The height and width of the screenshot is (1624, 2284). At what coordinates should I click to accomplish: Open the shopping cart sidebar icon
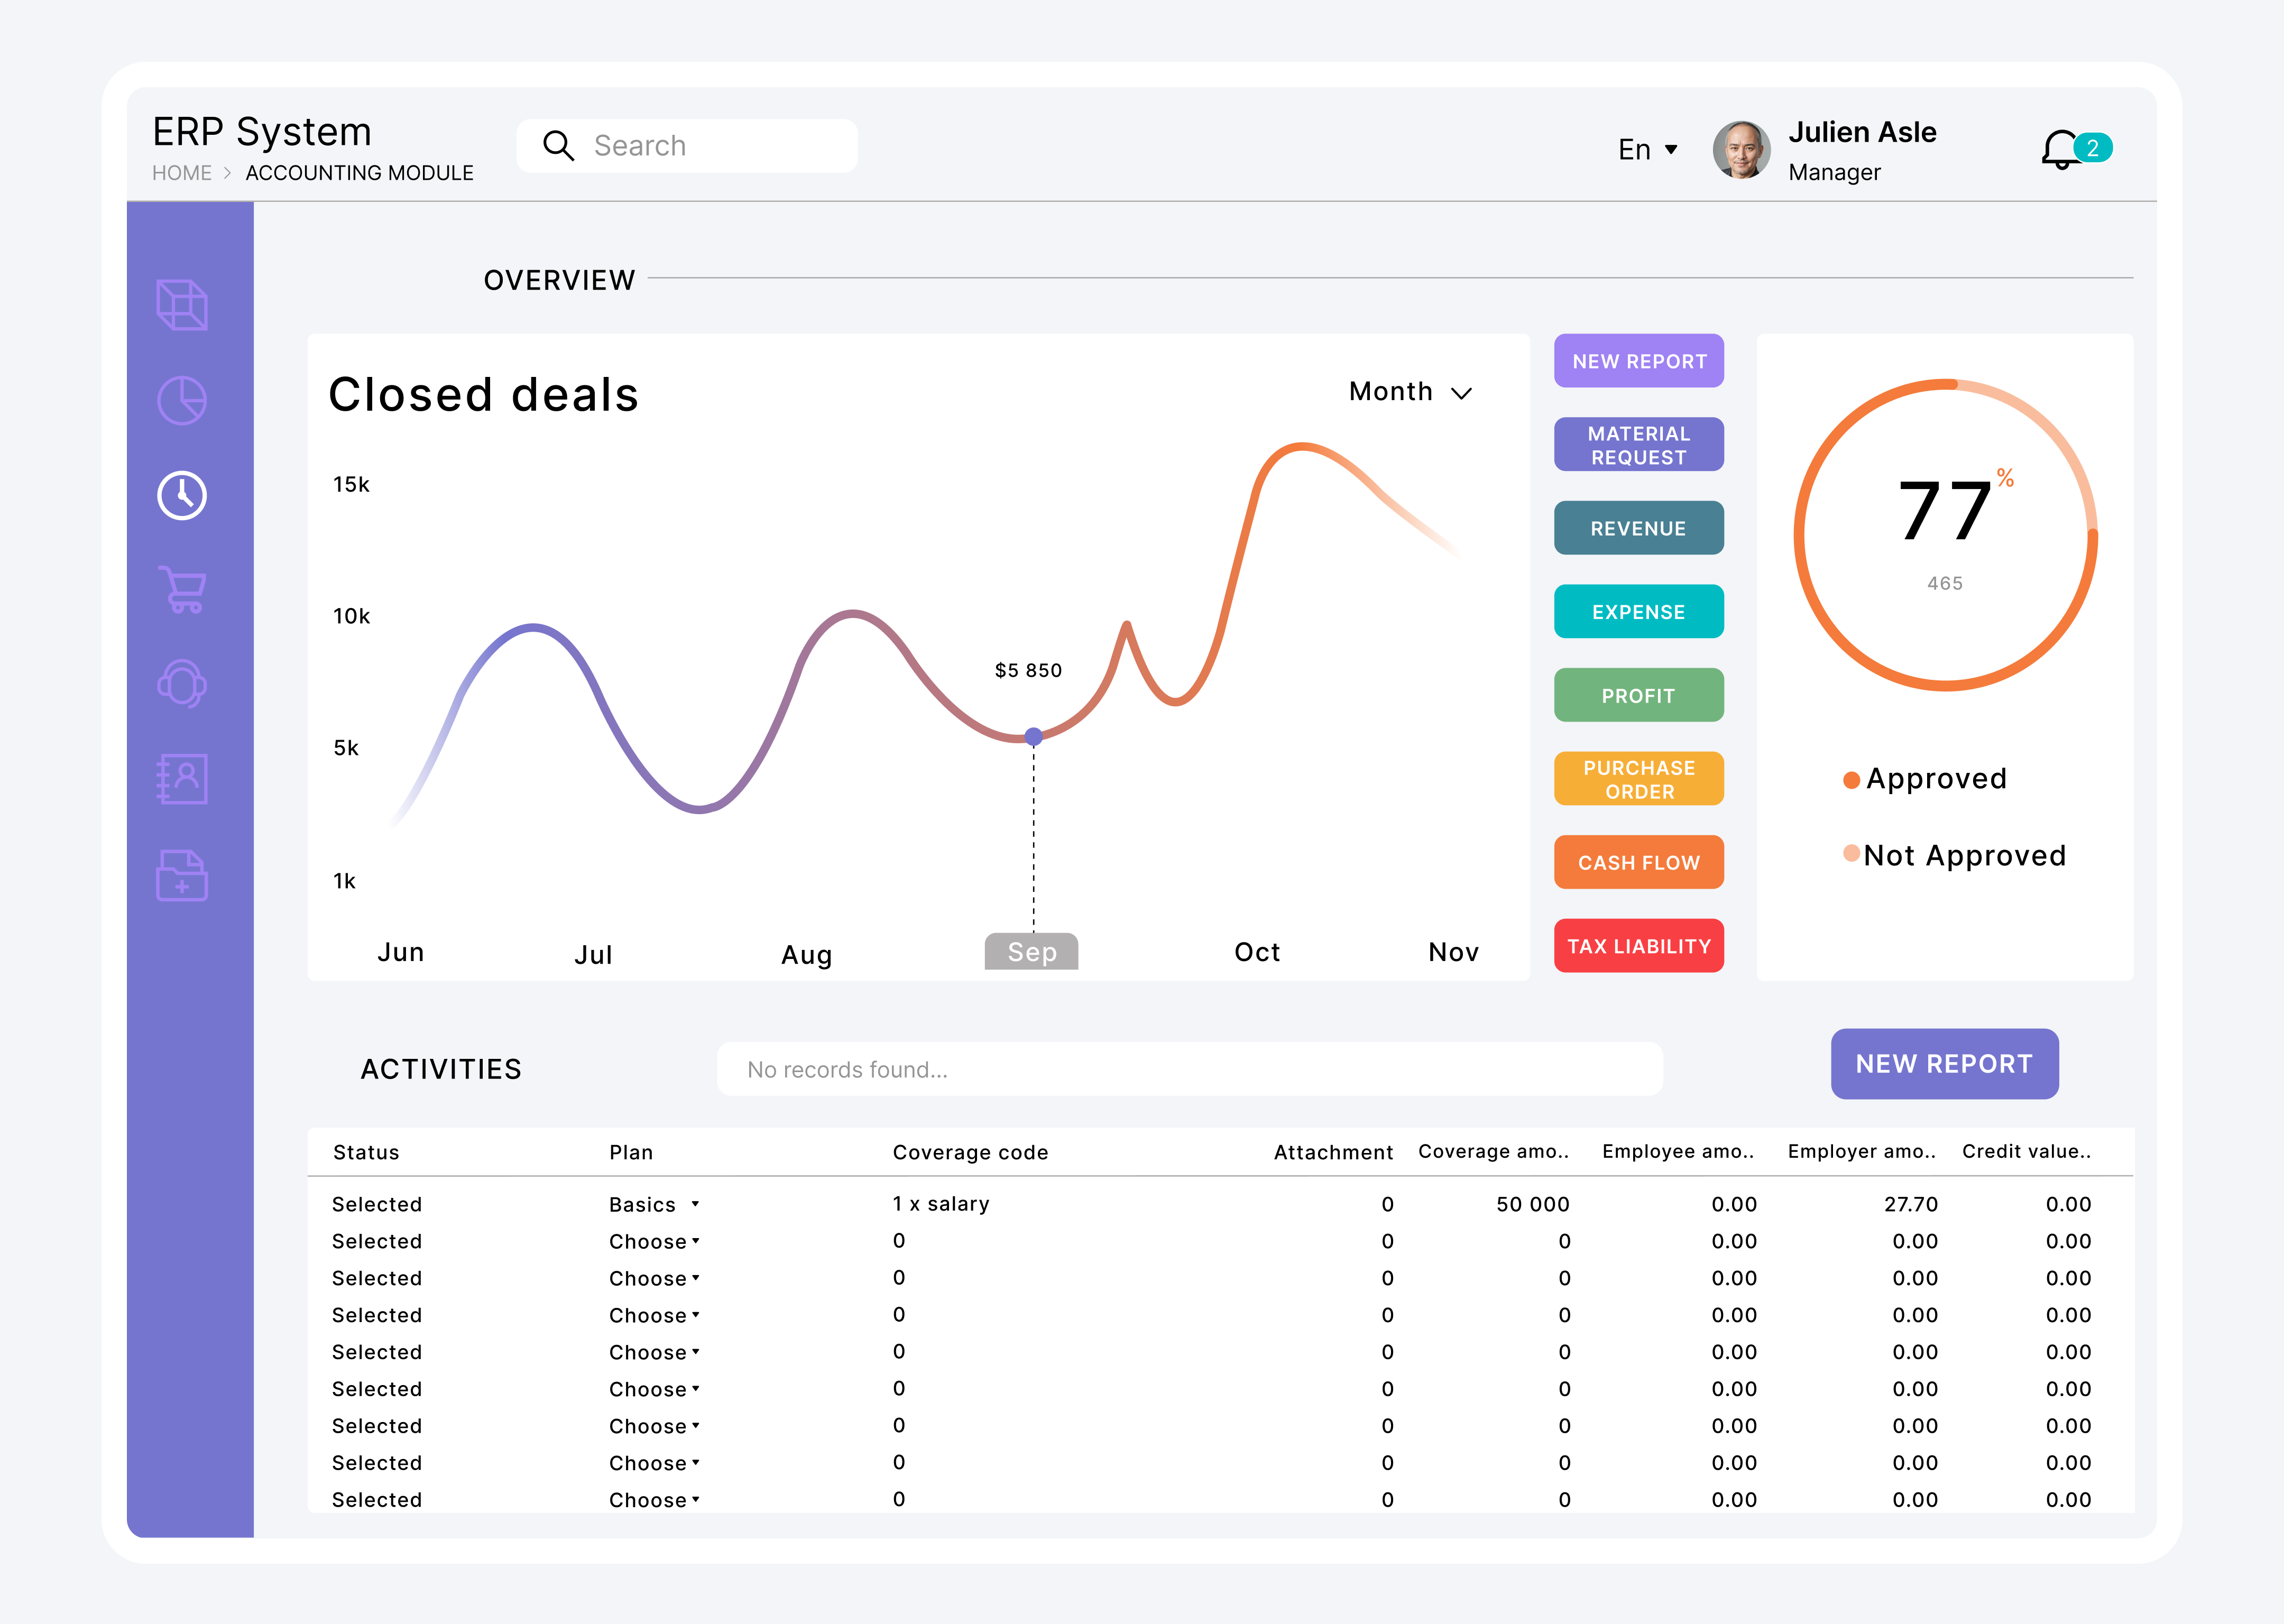pyautogui.click(x=182, y=590)
